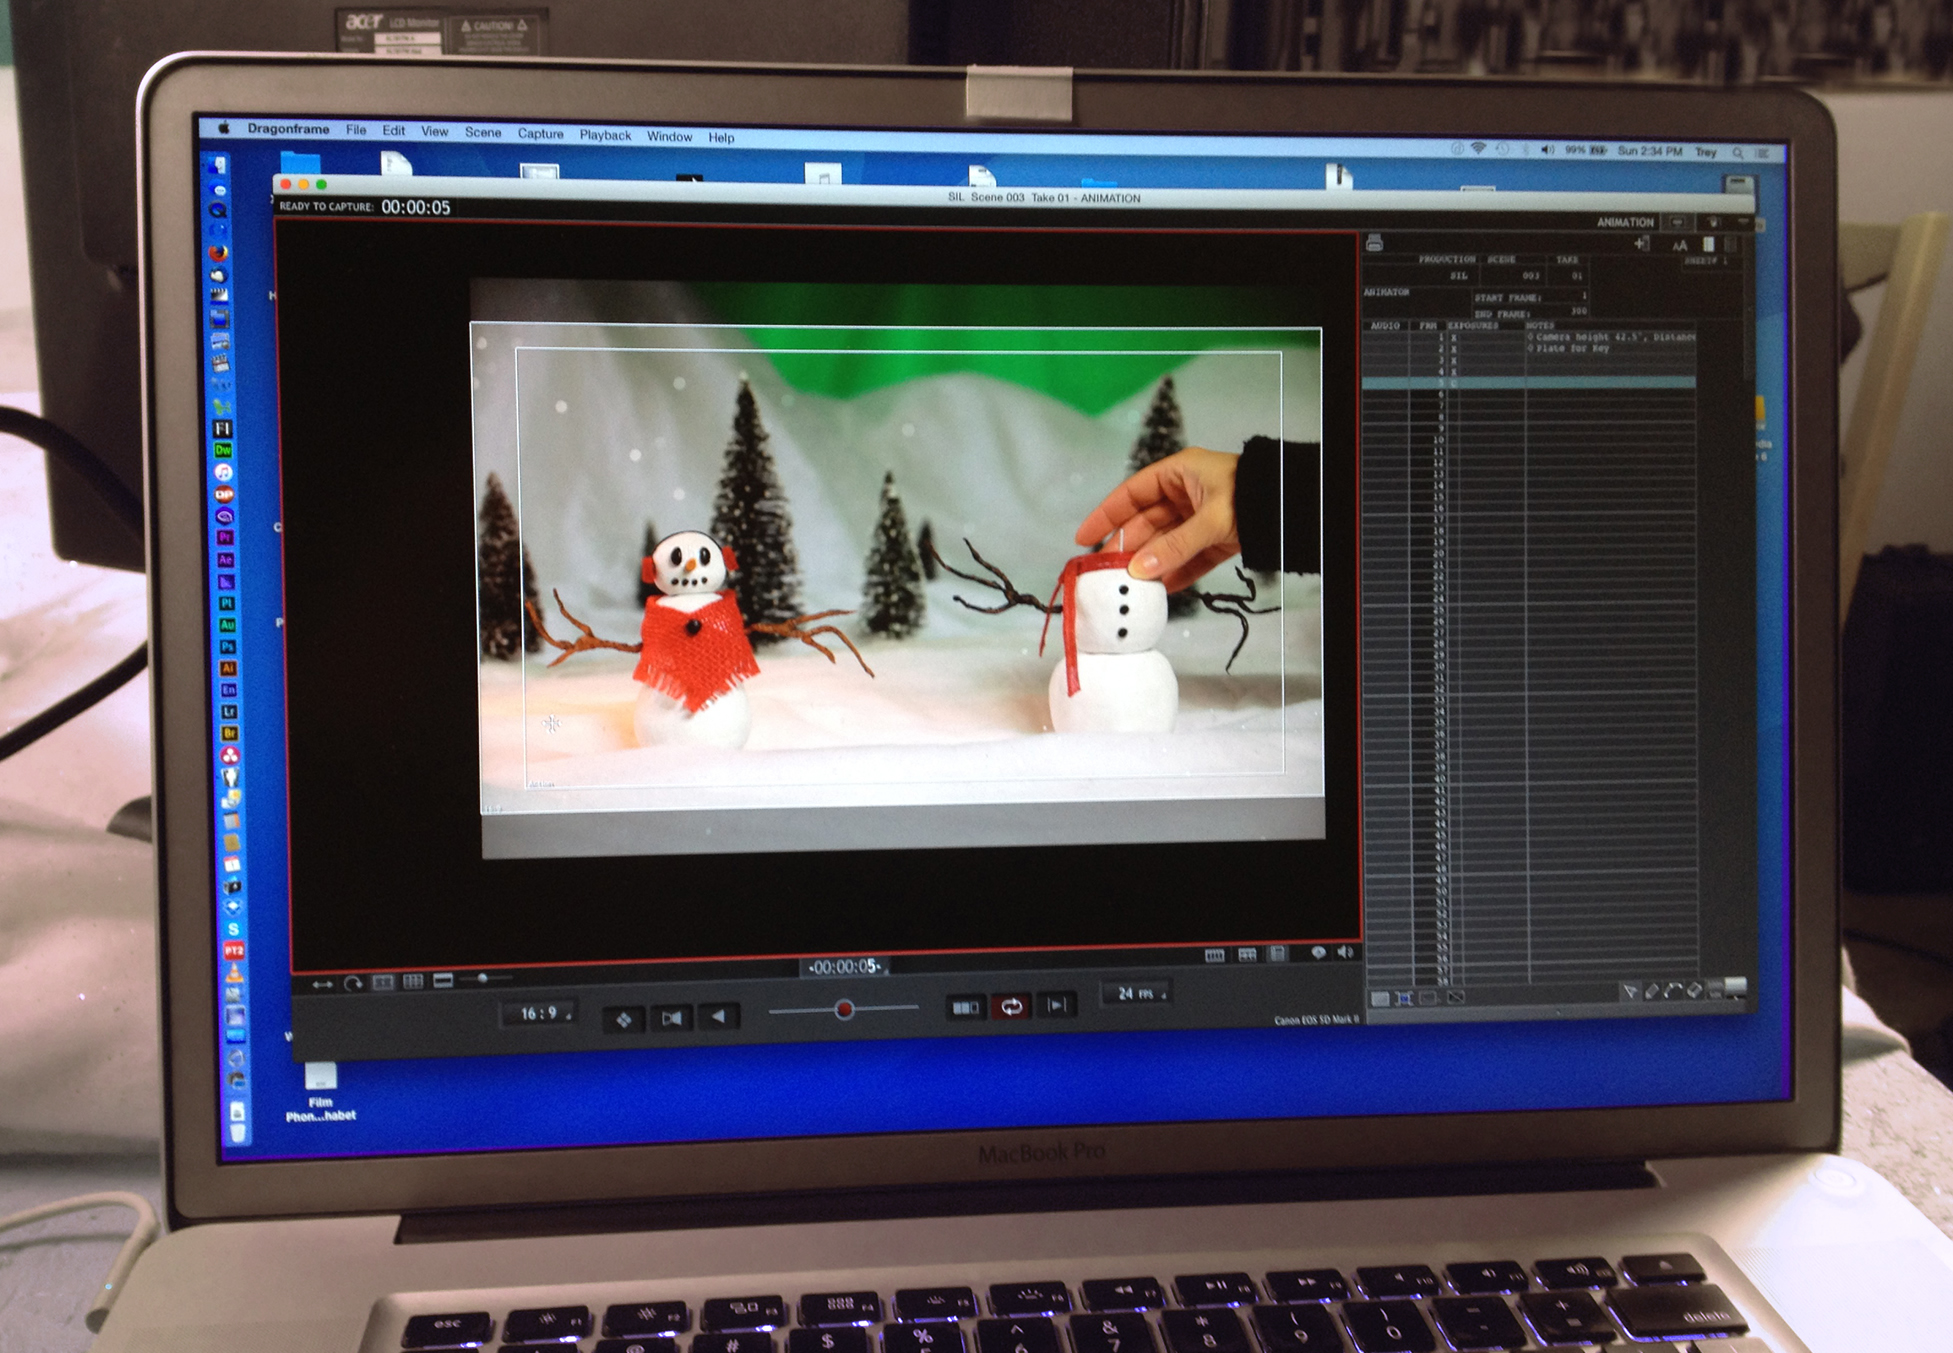The image size is (1953, 1353).
Task: Click the black frames toggle button
Action: (671, 1018)
